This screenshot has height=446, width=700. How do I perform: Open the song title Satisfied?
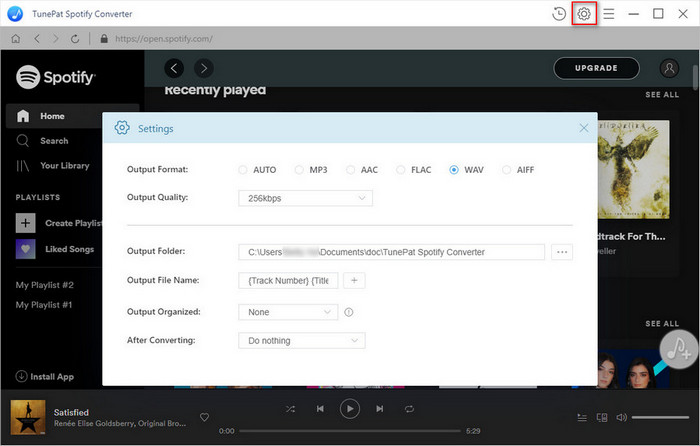[x=71, y=413]
